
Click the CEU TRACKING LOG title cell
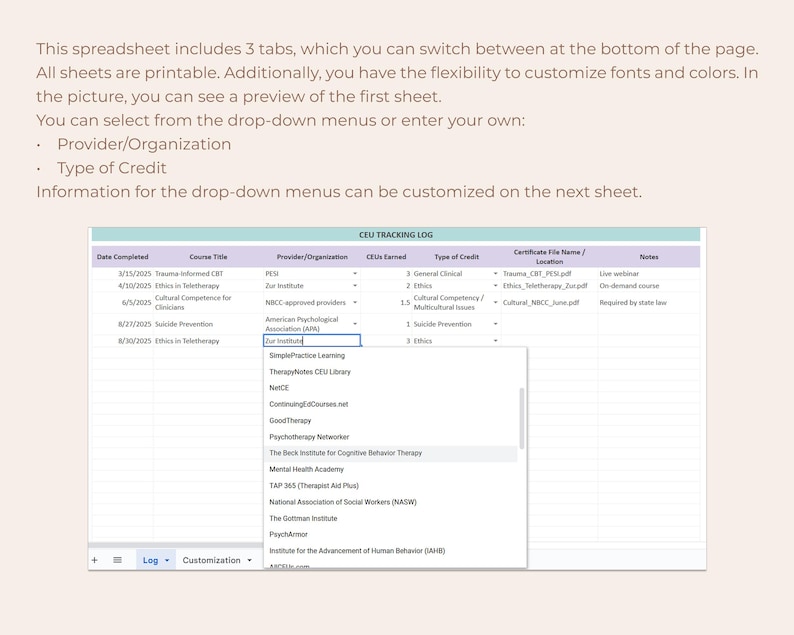[x=396, y=234]
